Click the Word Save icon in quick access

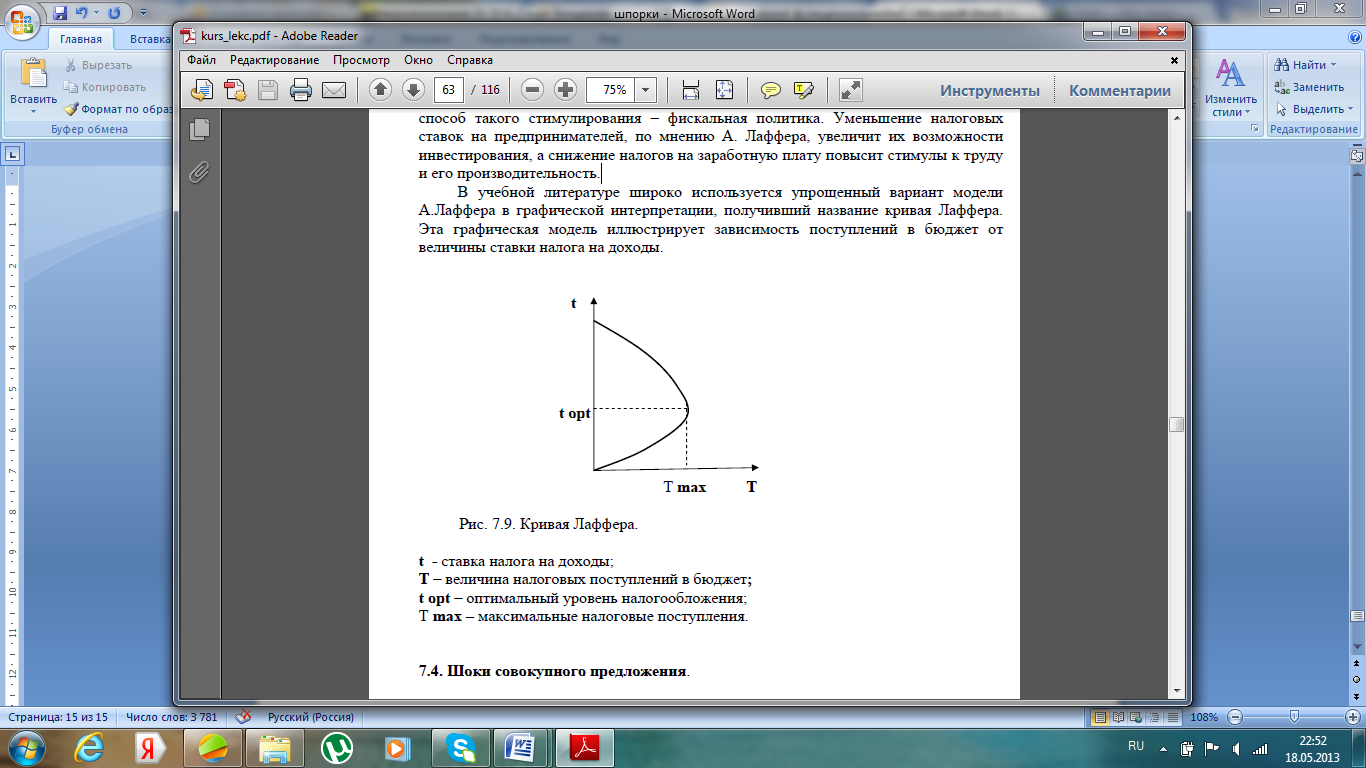coord(61,14)
